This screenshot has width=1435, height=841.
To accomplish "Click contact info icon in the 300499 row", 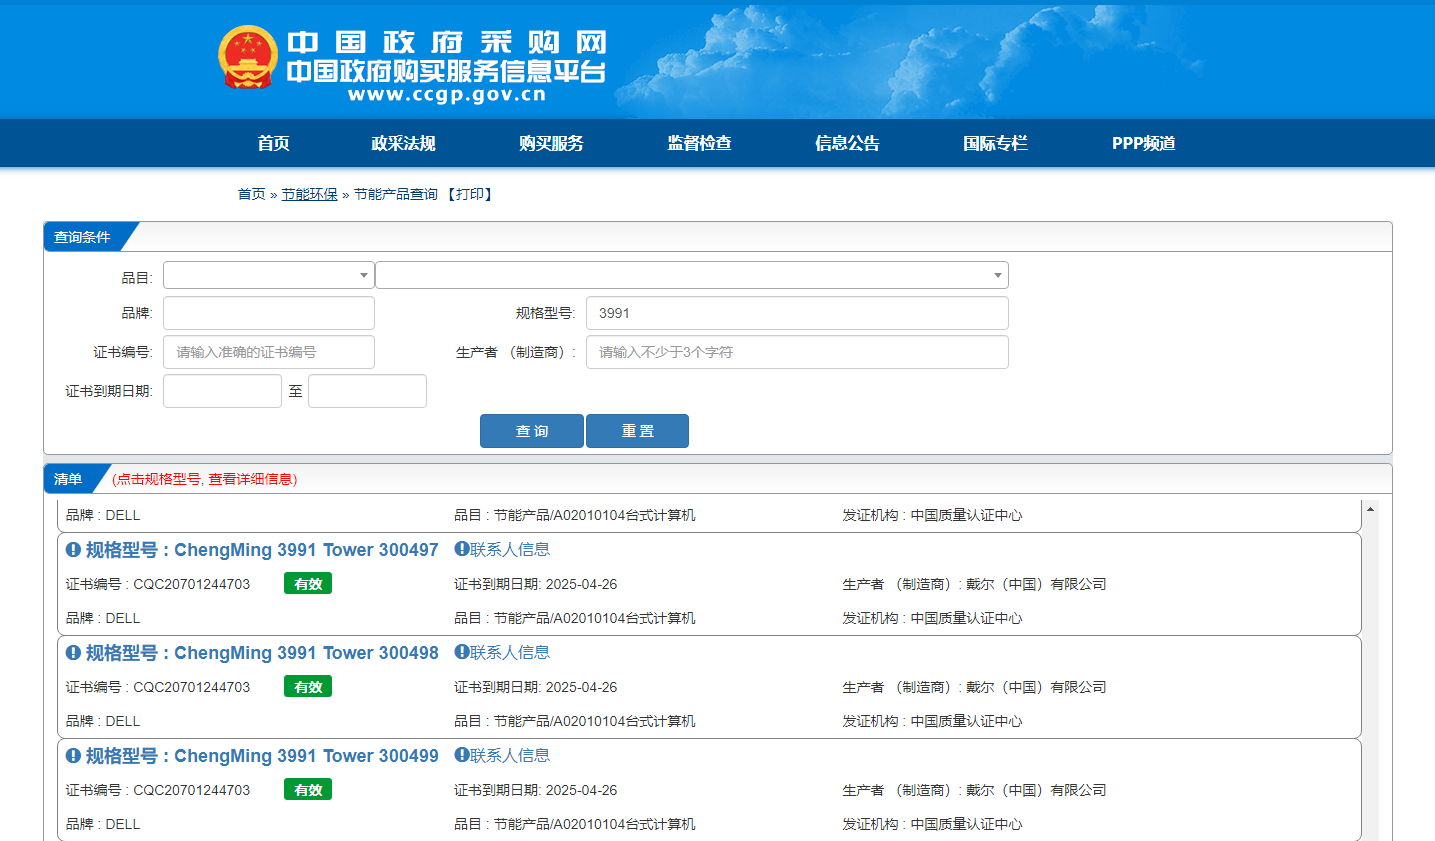I will pos(461,755).
